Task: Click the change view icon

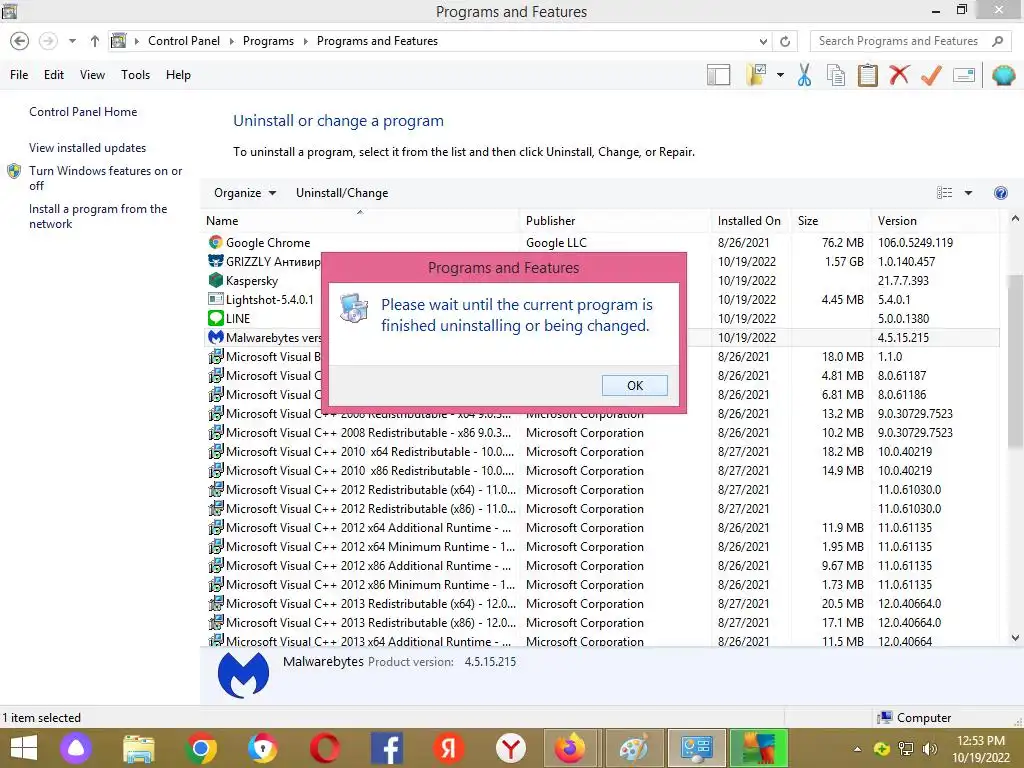Action: tap(944, 193)
